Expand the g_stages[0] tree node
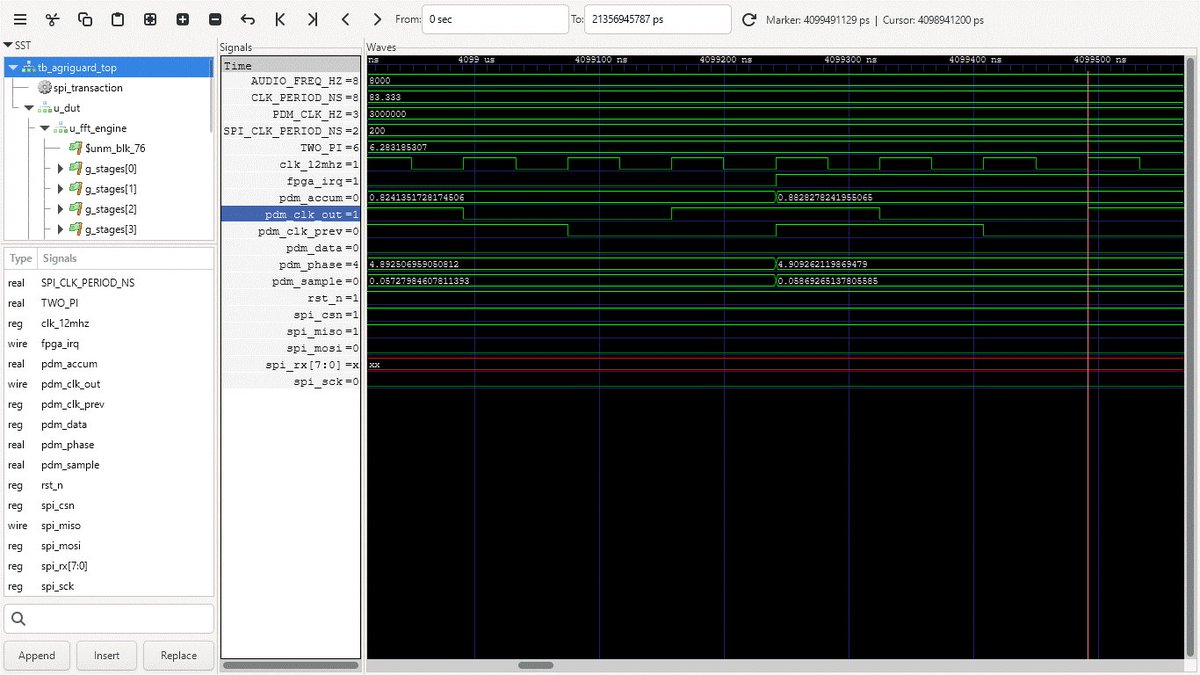The height and width of the screenshot is (675, 1200). [61, 168]
